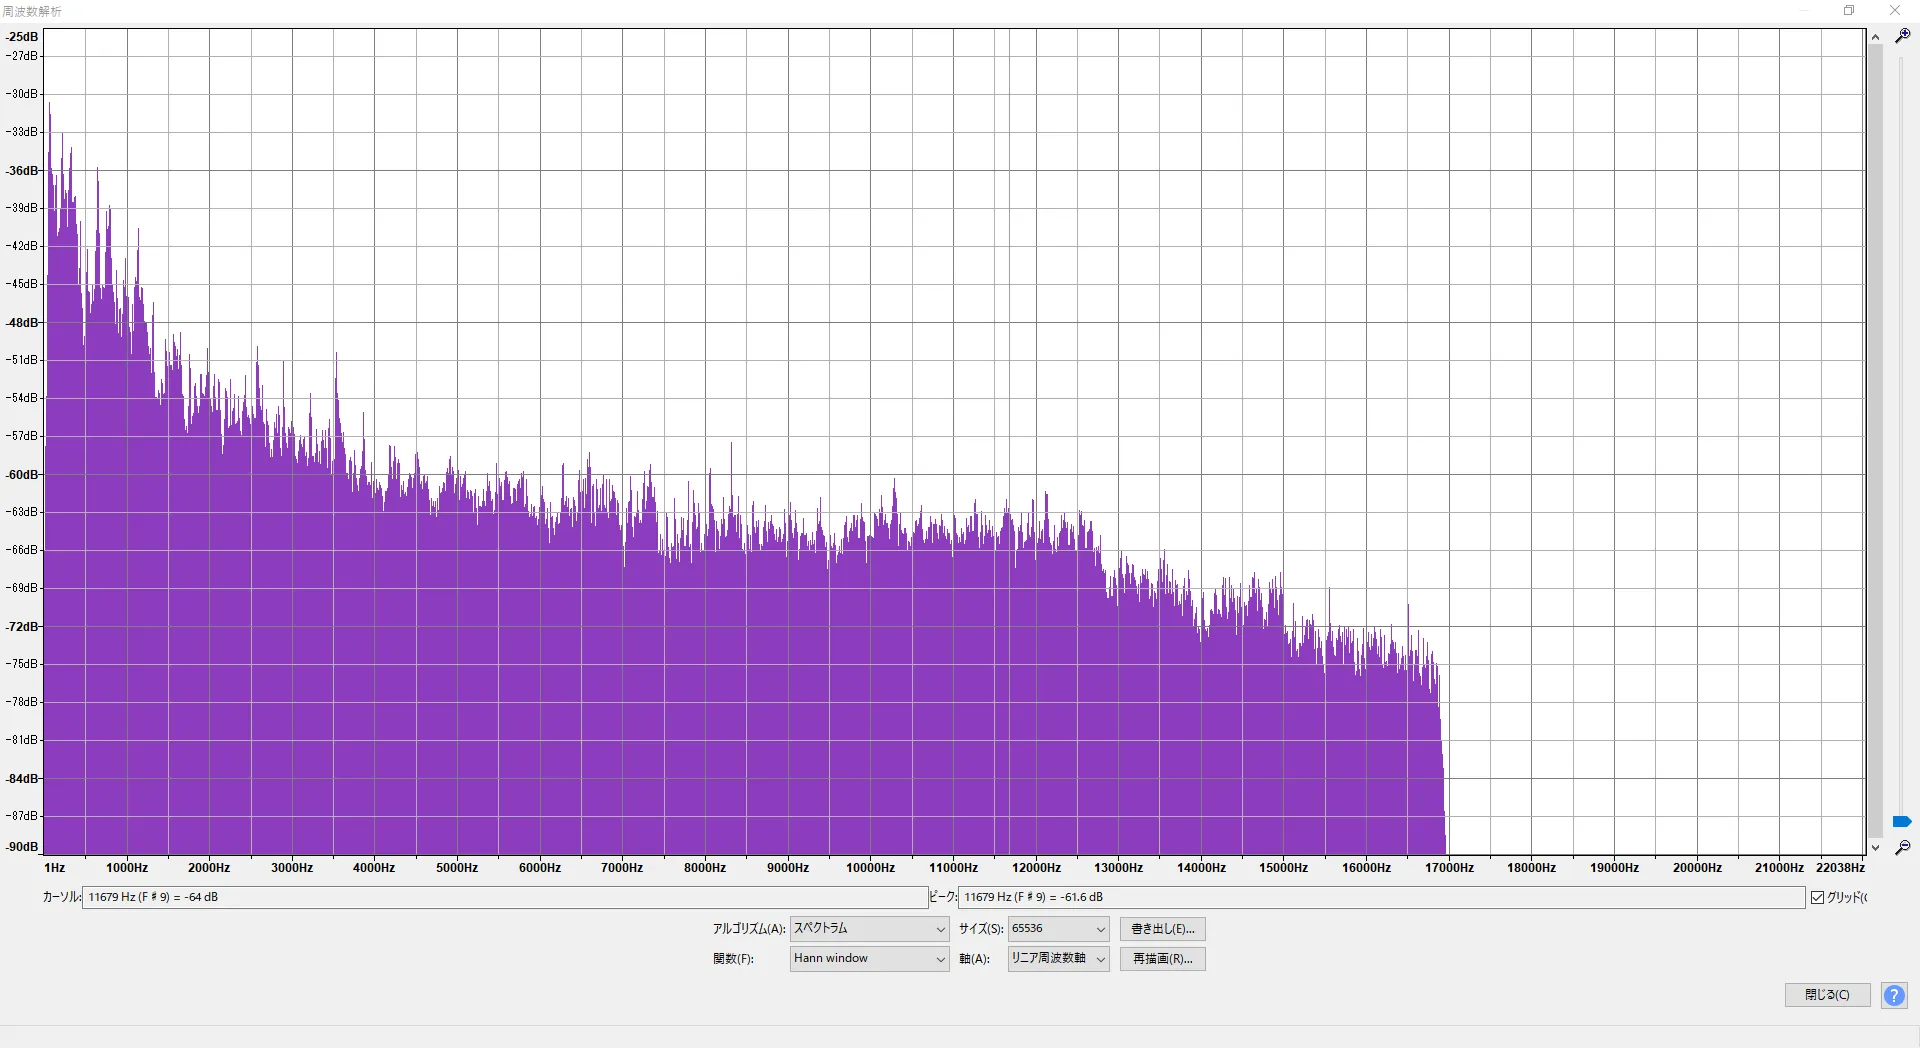This screenshot has height=1048, width=1920.
Task: Open the 関数 dropdown showing Hann window
Action: tap(869, 959)
